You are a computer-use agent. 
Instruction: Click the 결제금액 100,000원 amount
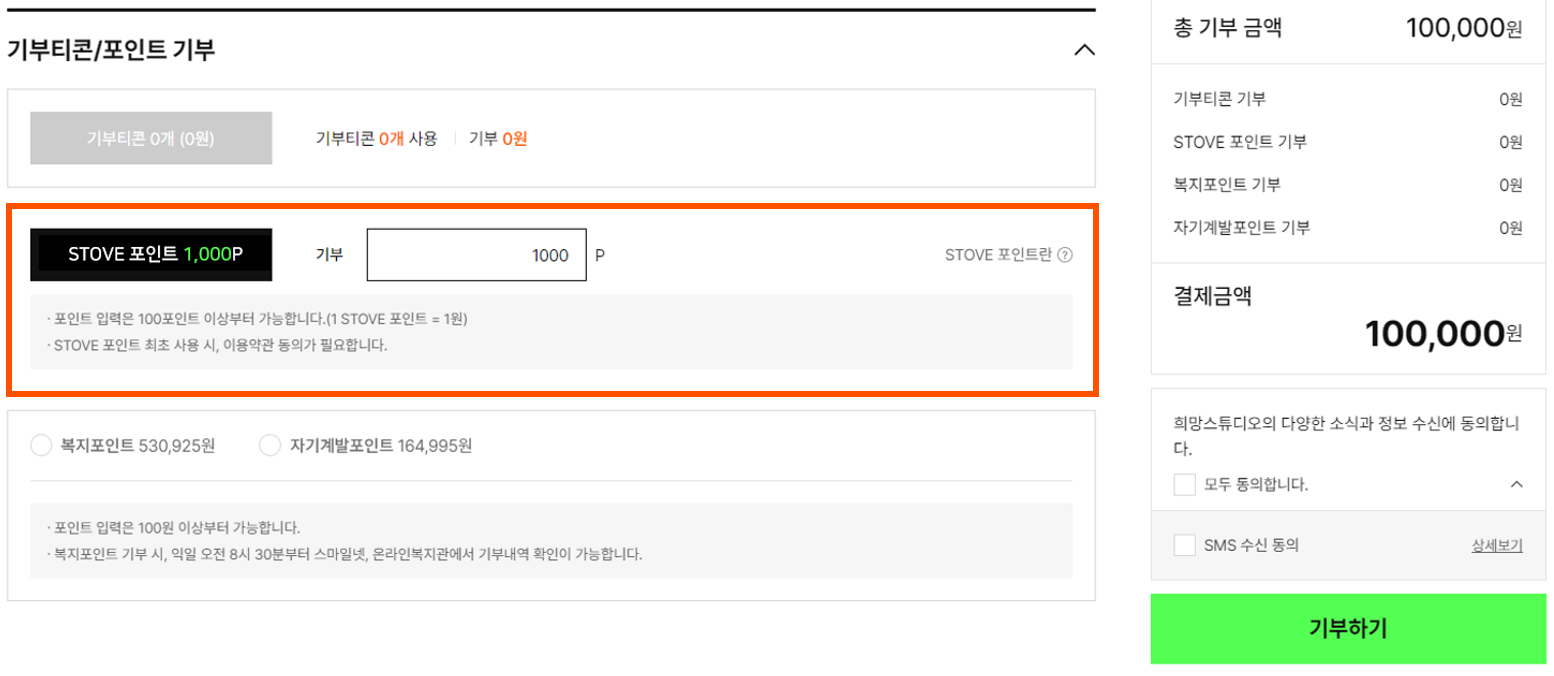click(x=1444, y=333)
